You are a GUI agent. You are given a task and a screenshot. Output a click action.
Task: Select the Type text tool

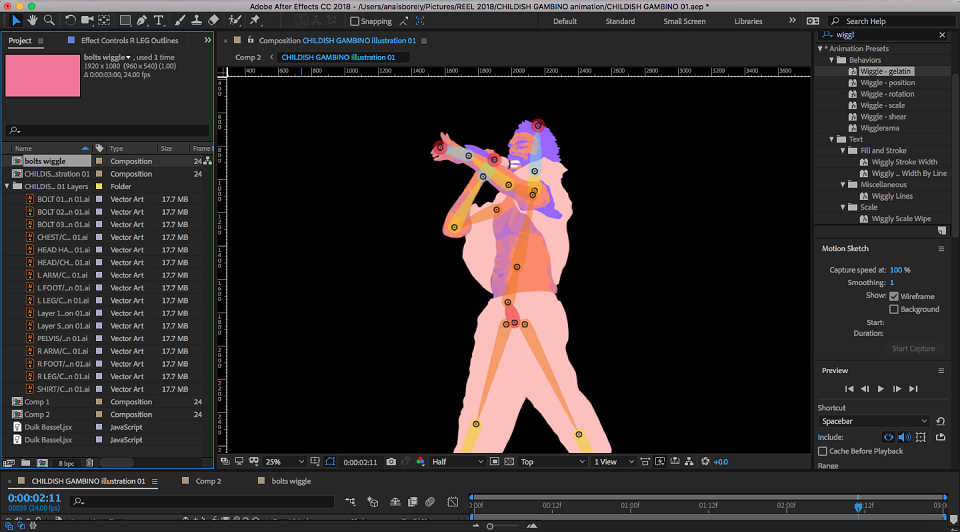tap(159, 21)
